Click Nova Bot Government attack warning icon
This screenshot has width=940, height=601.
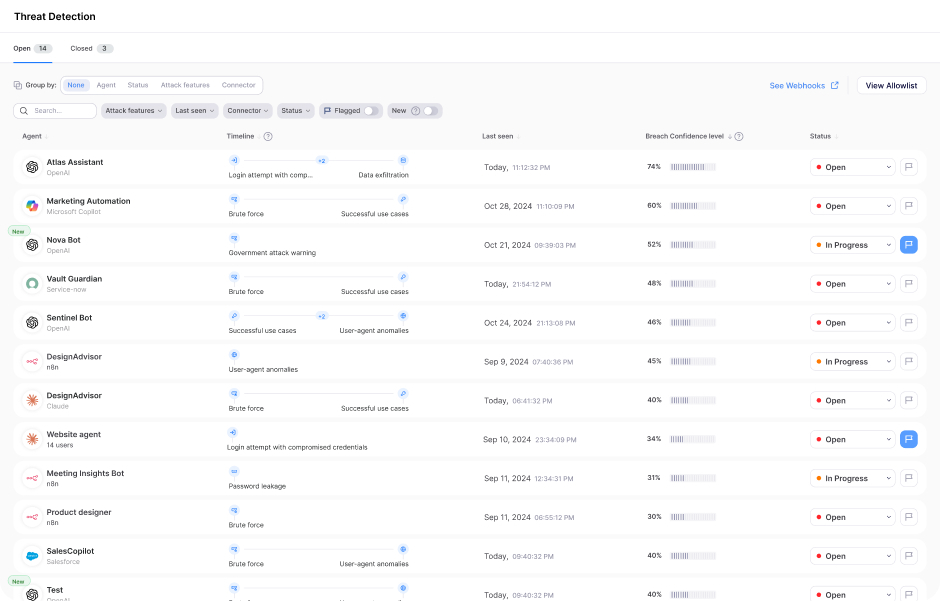(x=234, y=238)
